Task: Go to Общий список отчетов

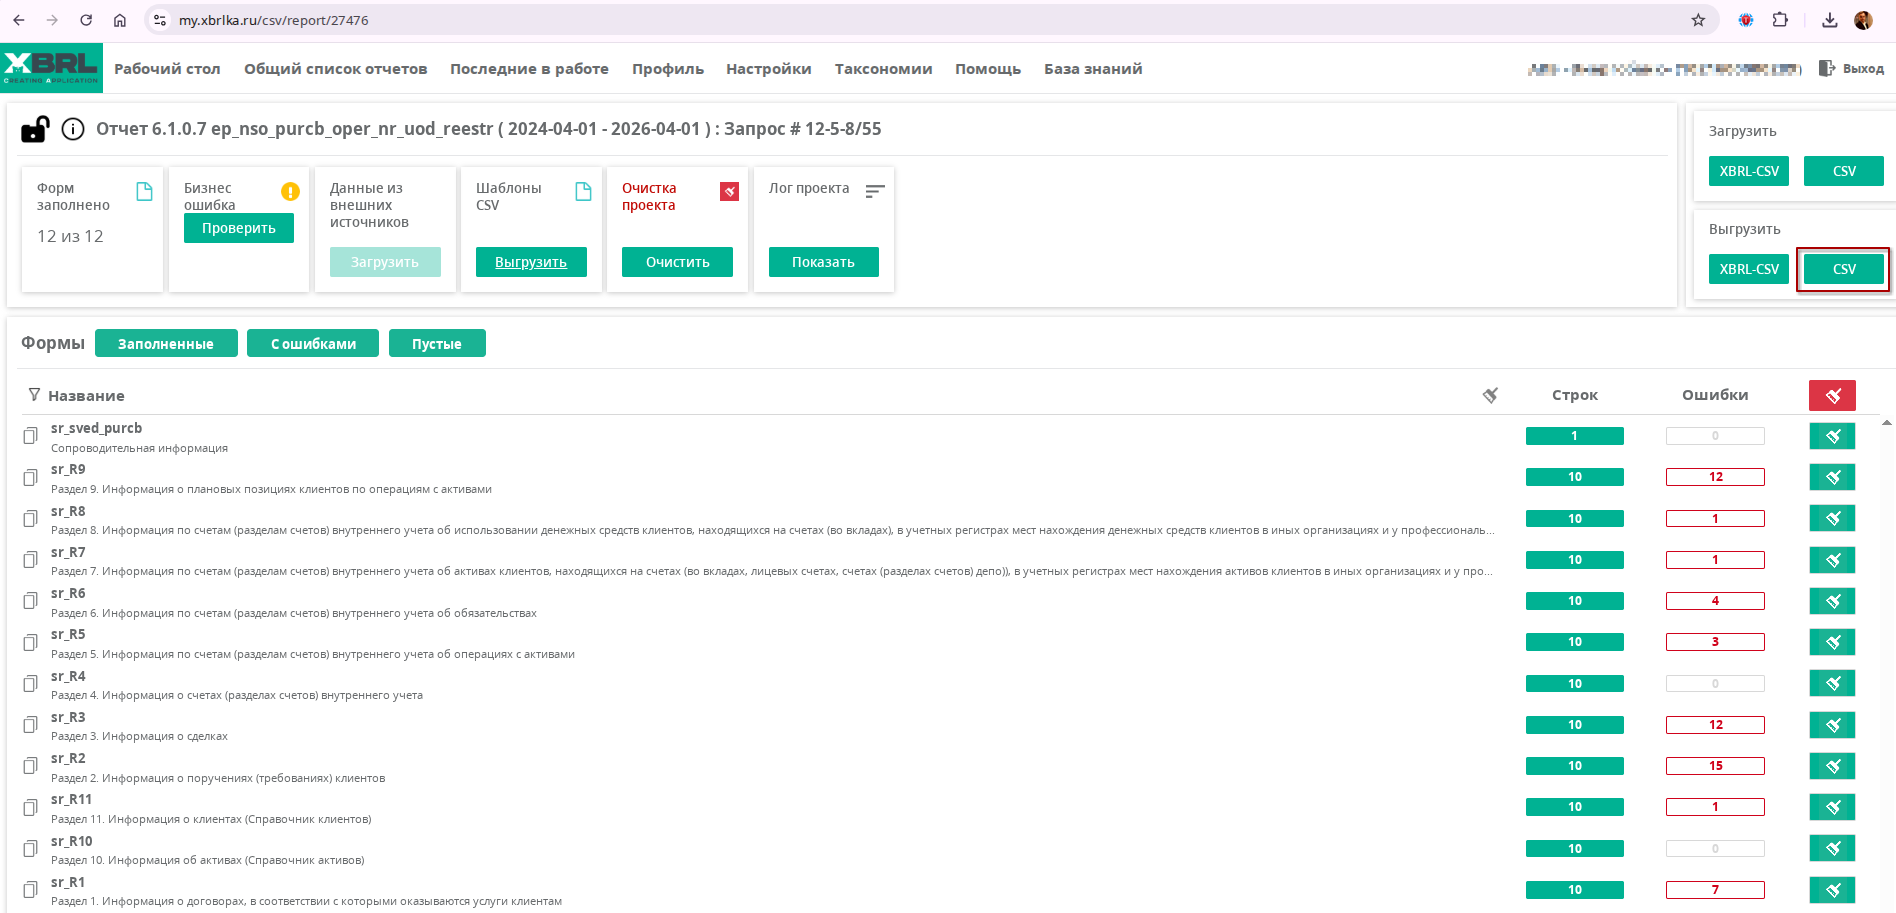Action: pyautogui.click(x=335, y=69)
